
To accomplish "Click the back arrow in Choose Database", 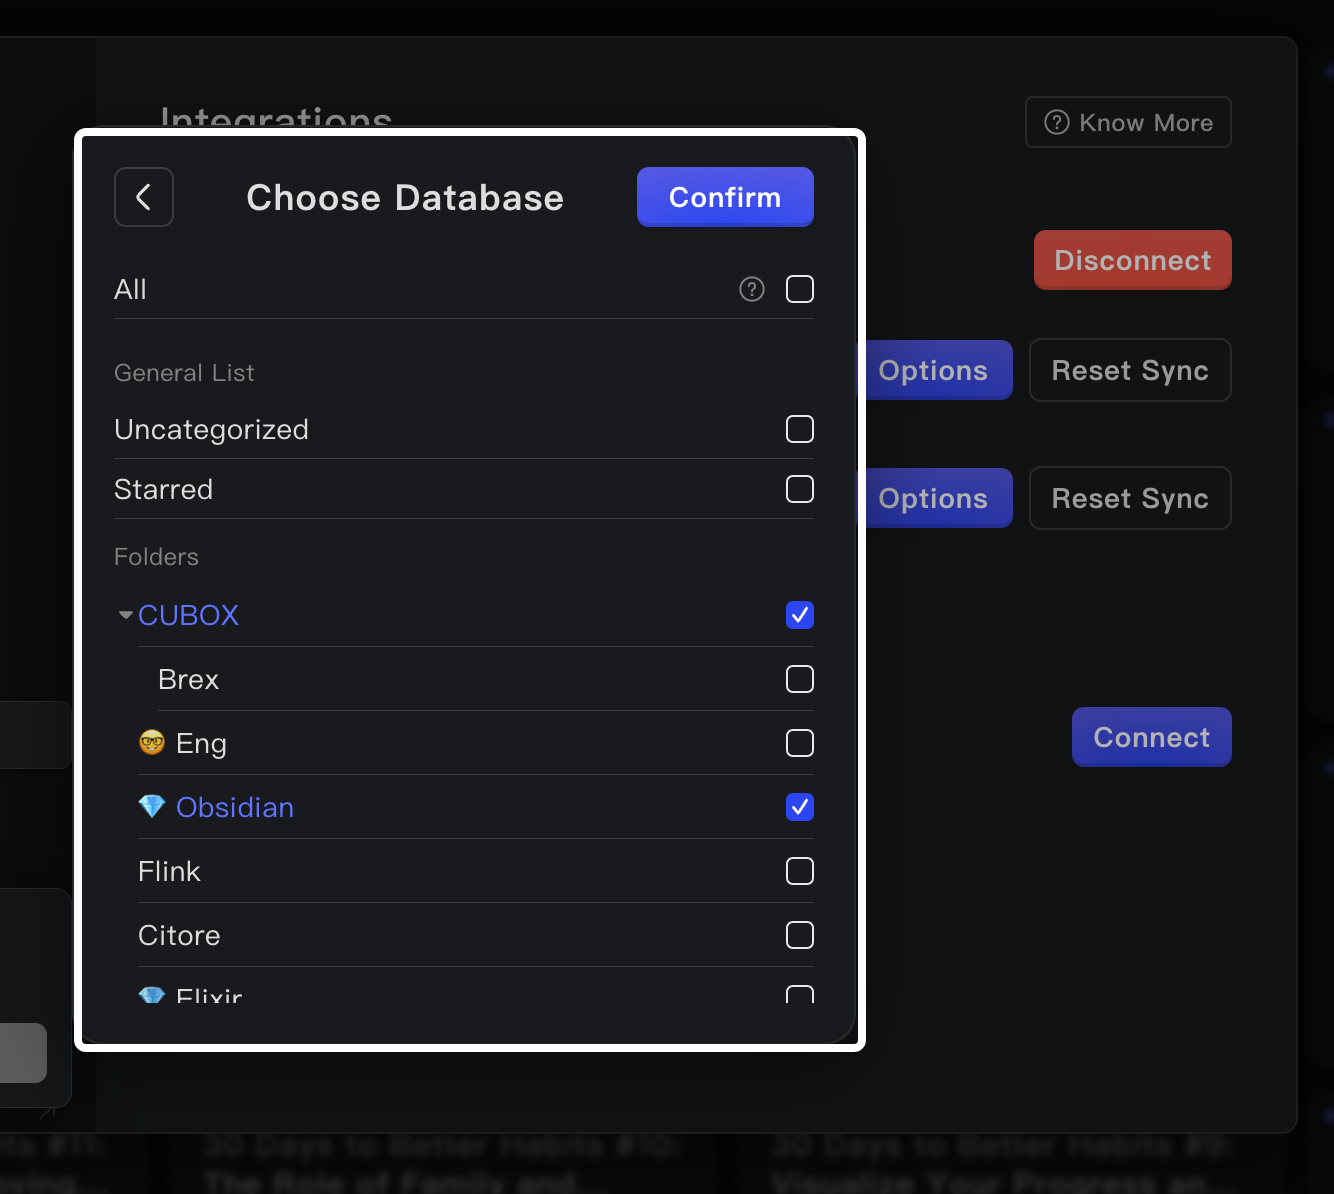I will 144,197.
